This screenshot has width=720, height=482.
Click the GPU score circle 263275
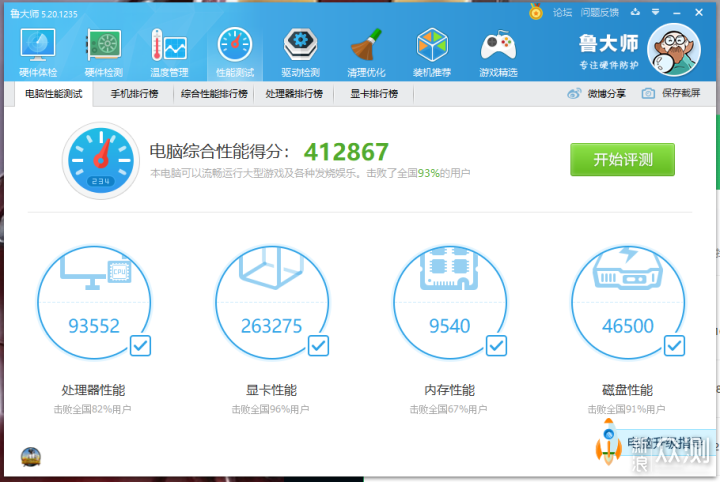pyautogui.click(x=272, y=303)
